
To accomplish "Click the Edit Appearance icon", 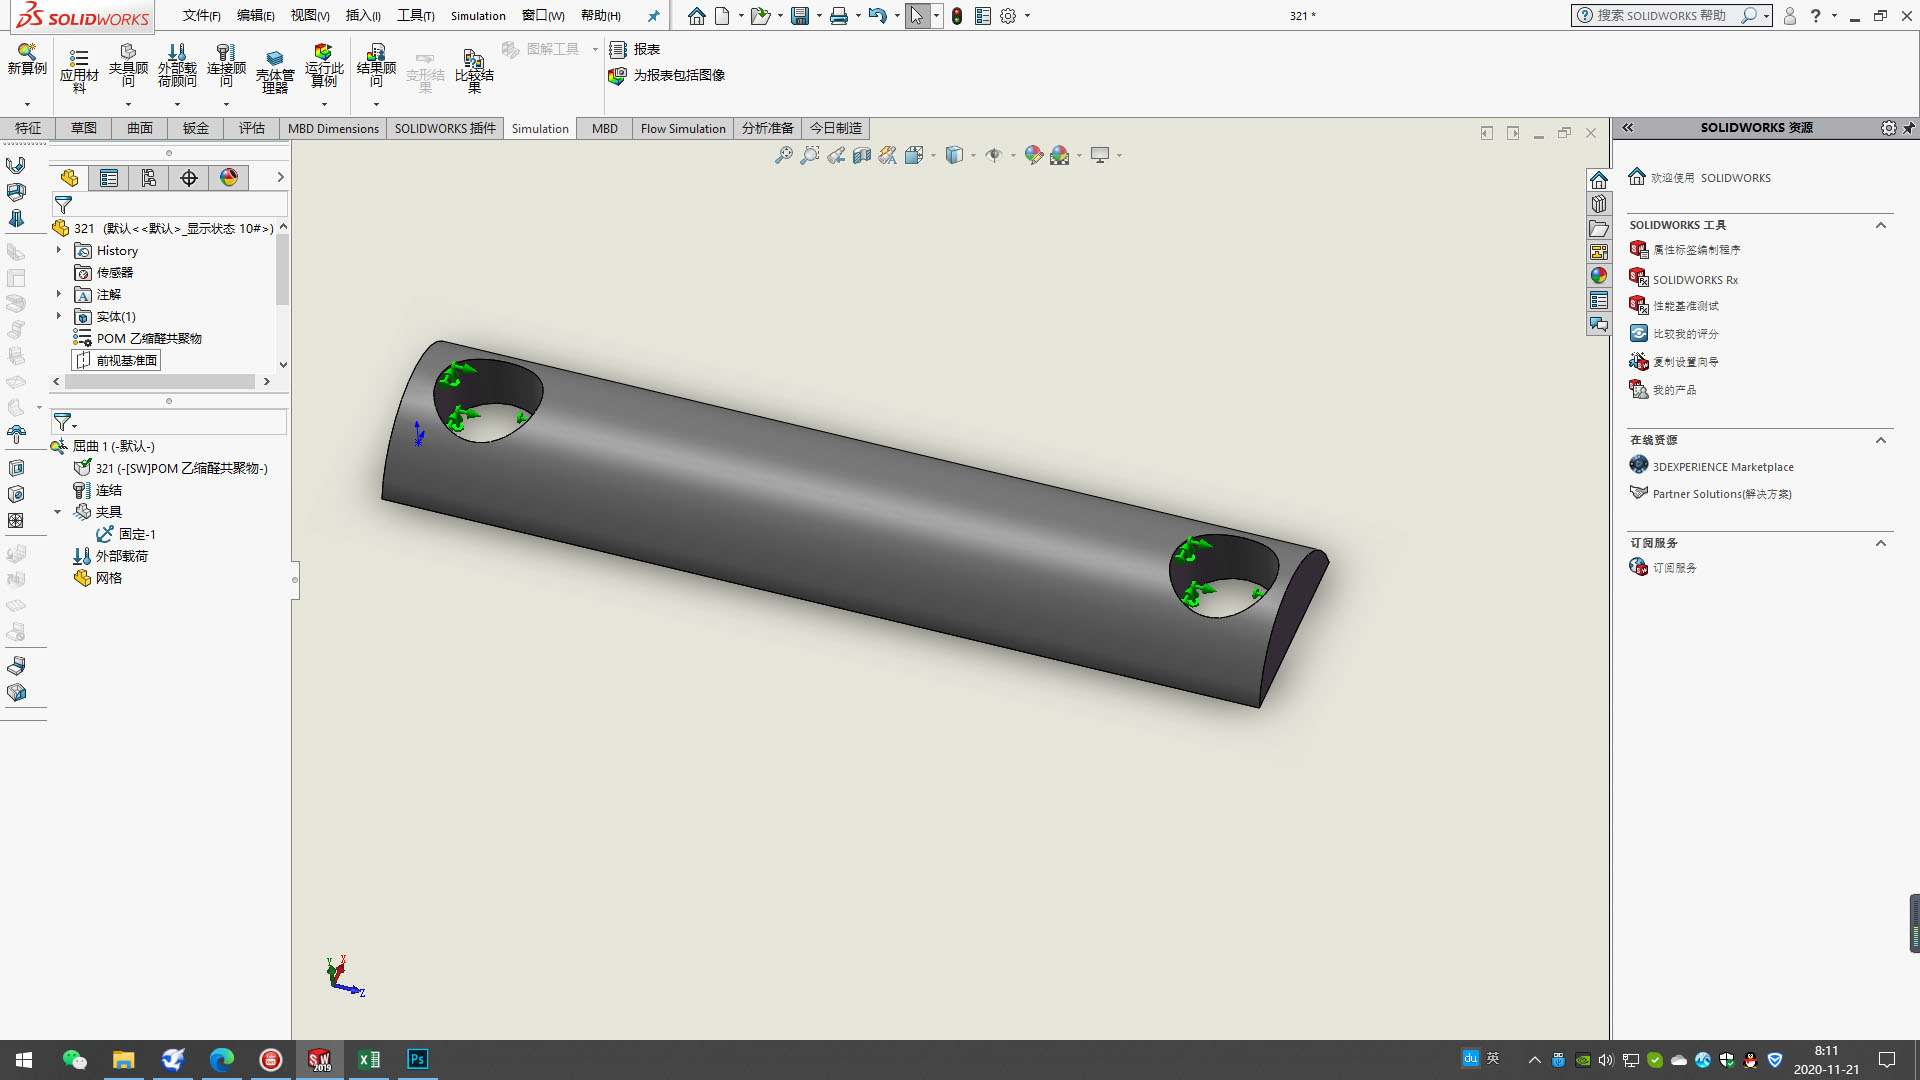I will click(1034, 155).
